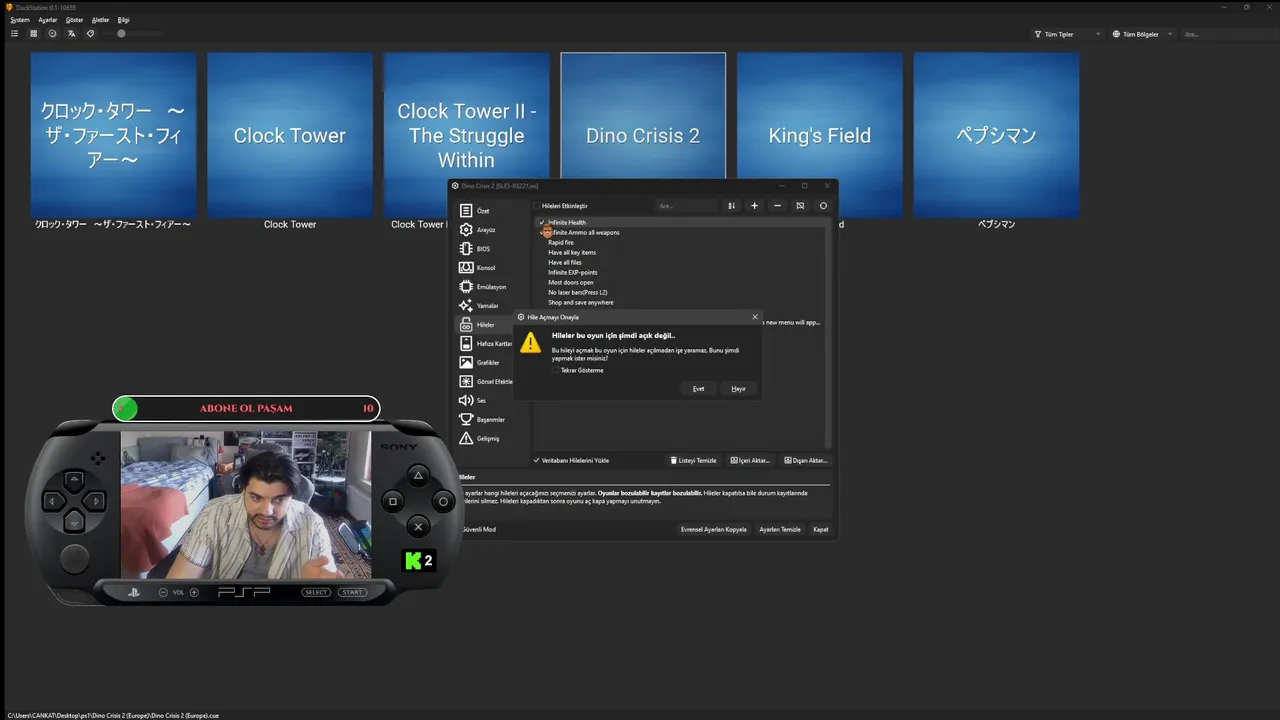Click the translate-style toolbar icon

pos(71,34)
